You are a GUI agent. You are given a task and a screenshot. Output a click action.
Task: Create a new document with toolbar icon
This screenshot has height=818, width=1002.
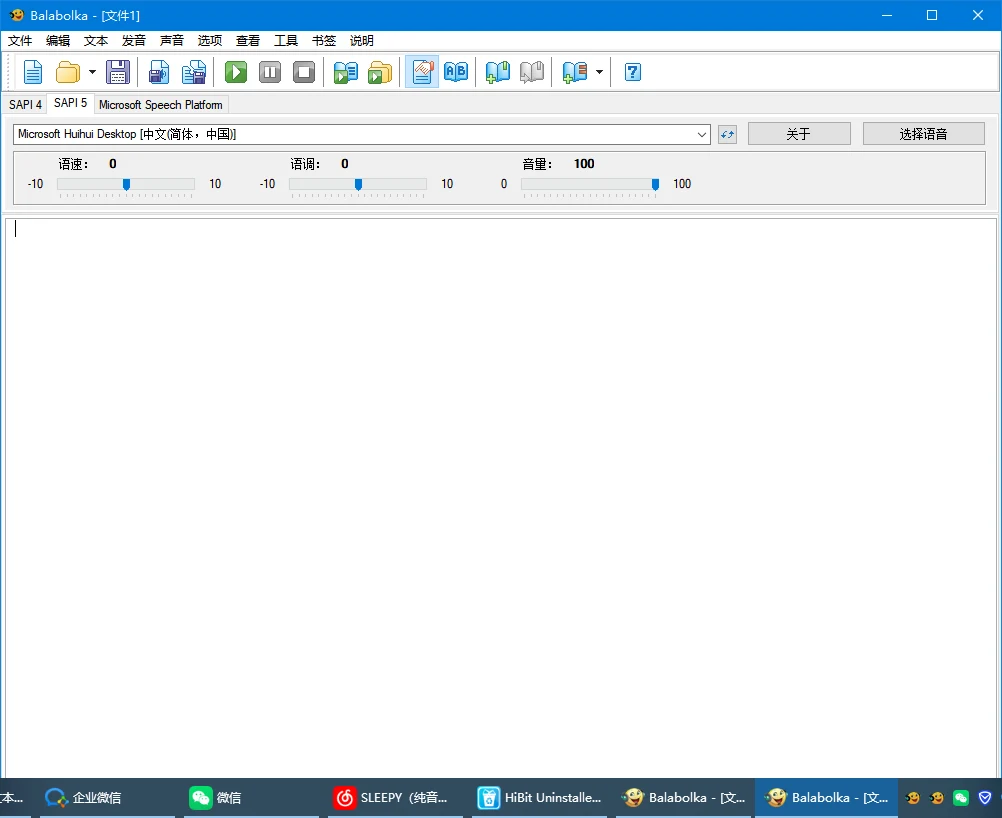point(33,72)
